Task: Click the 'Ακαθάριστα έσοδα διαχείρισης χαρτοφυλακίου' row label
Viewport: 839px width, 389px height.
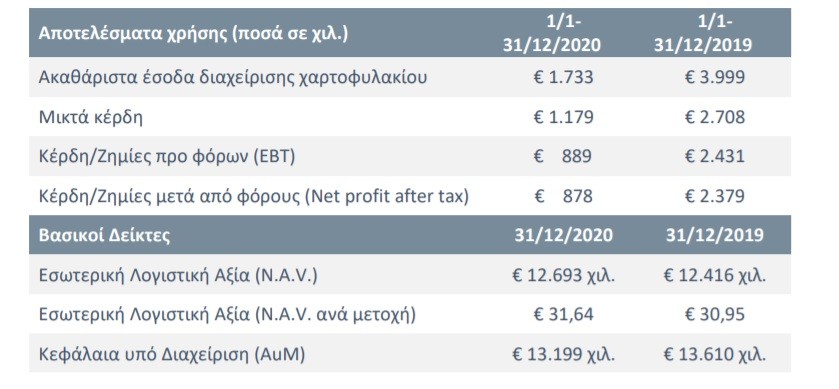Action: (233, 78)
